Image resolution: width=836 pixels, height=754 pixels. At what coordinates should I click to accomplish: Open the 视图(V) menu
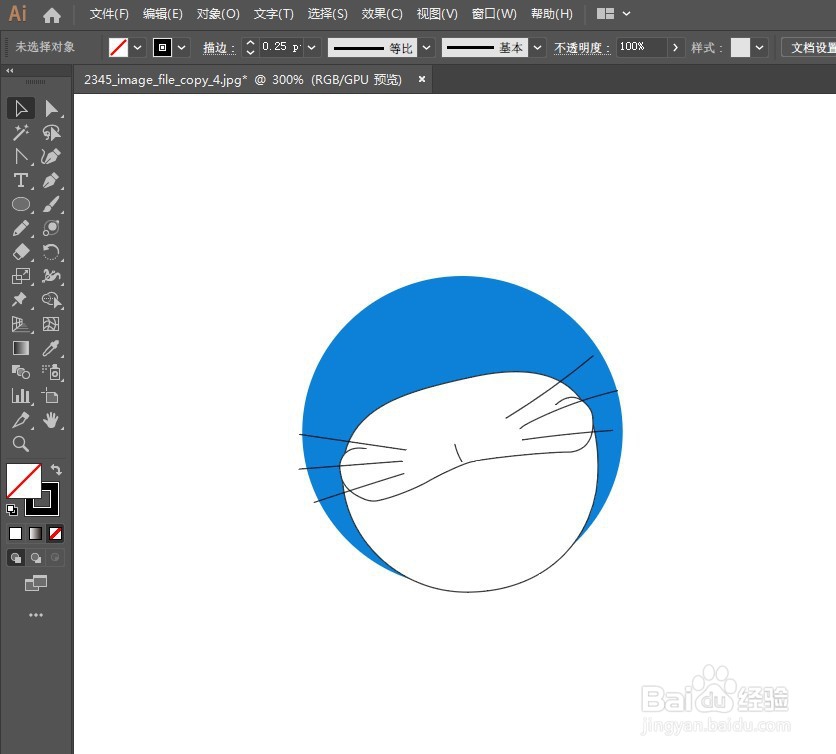tap(437, 14)
